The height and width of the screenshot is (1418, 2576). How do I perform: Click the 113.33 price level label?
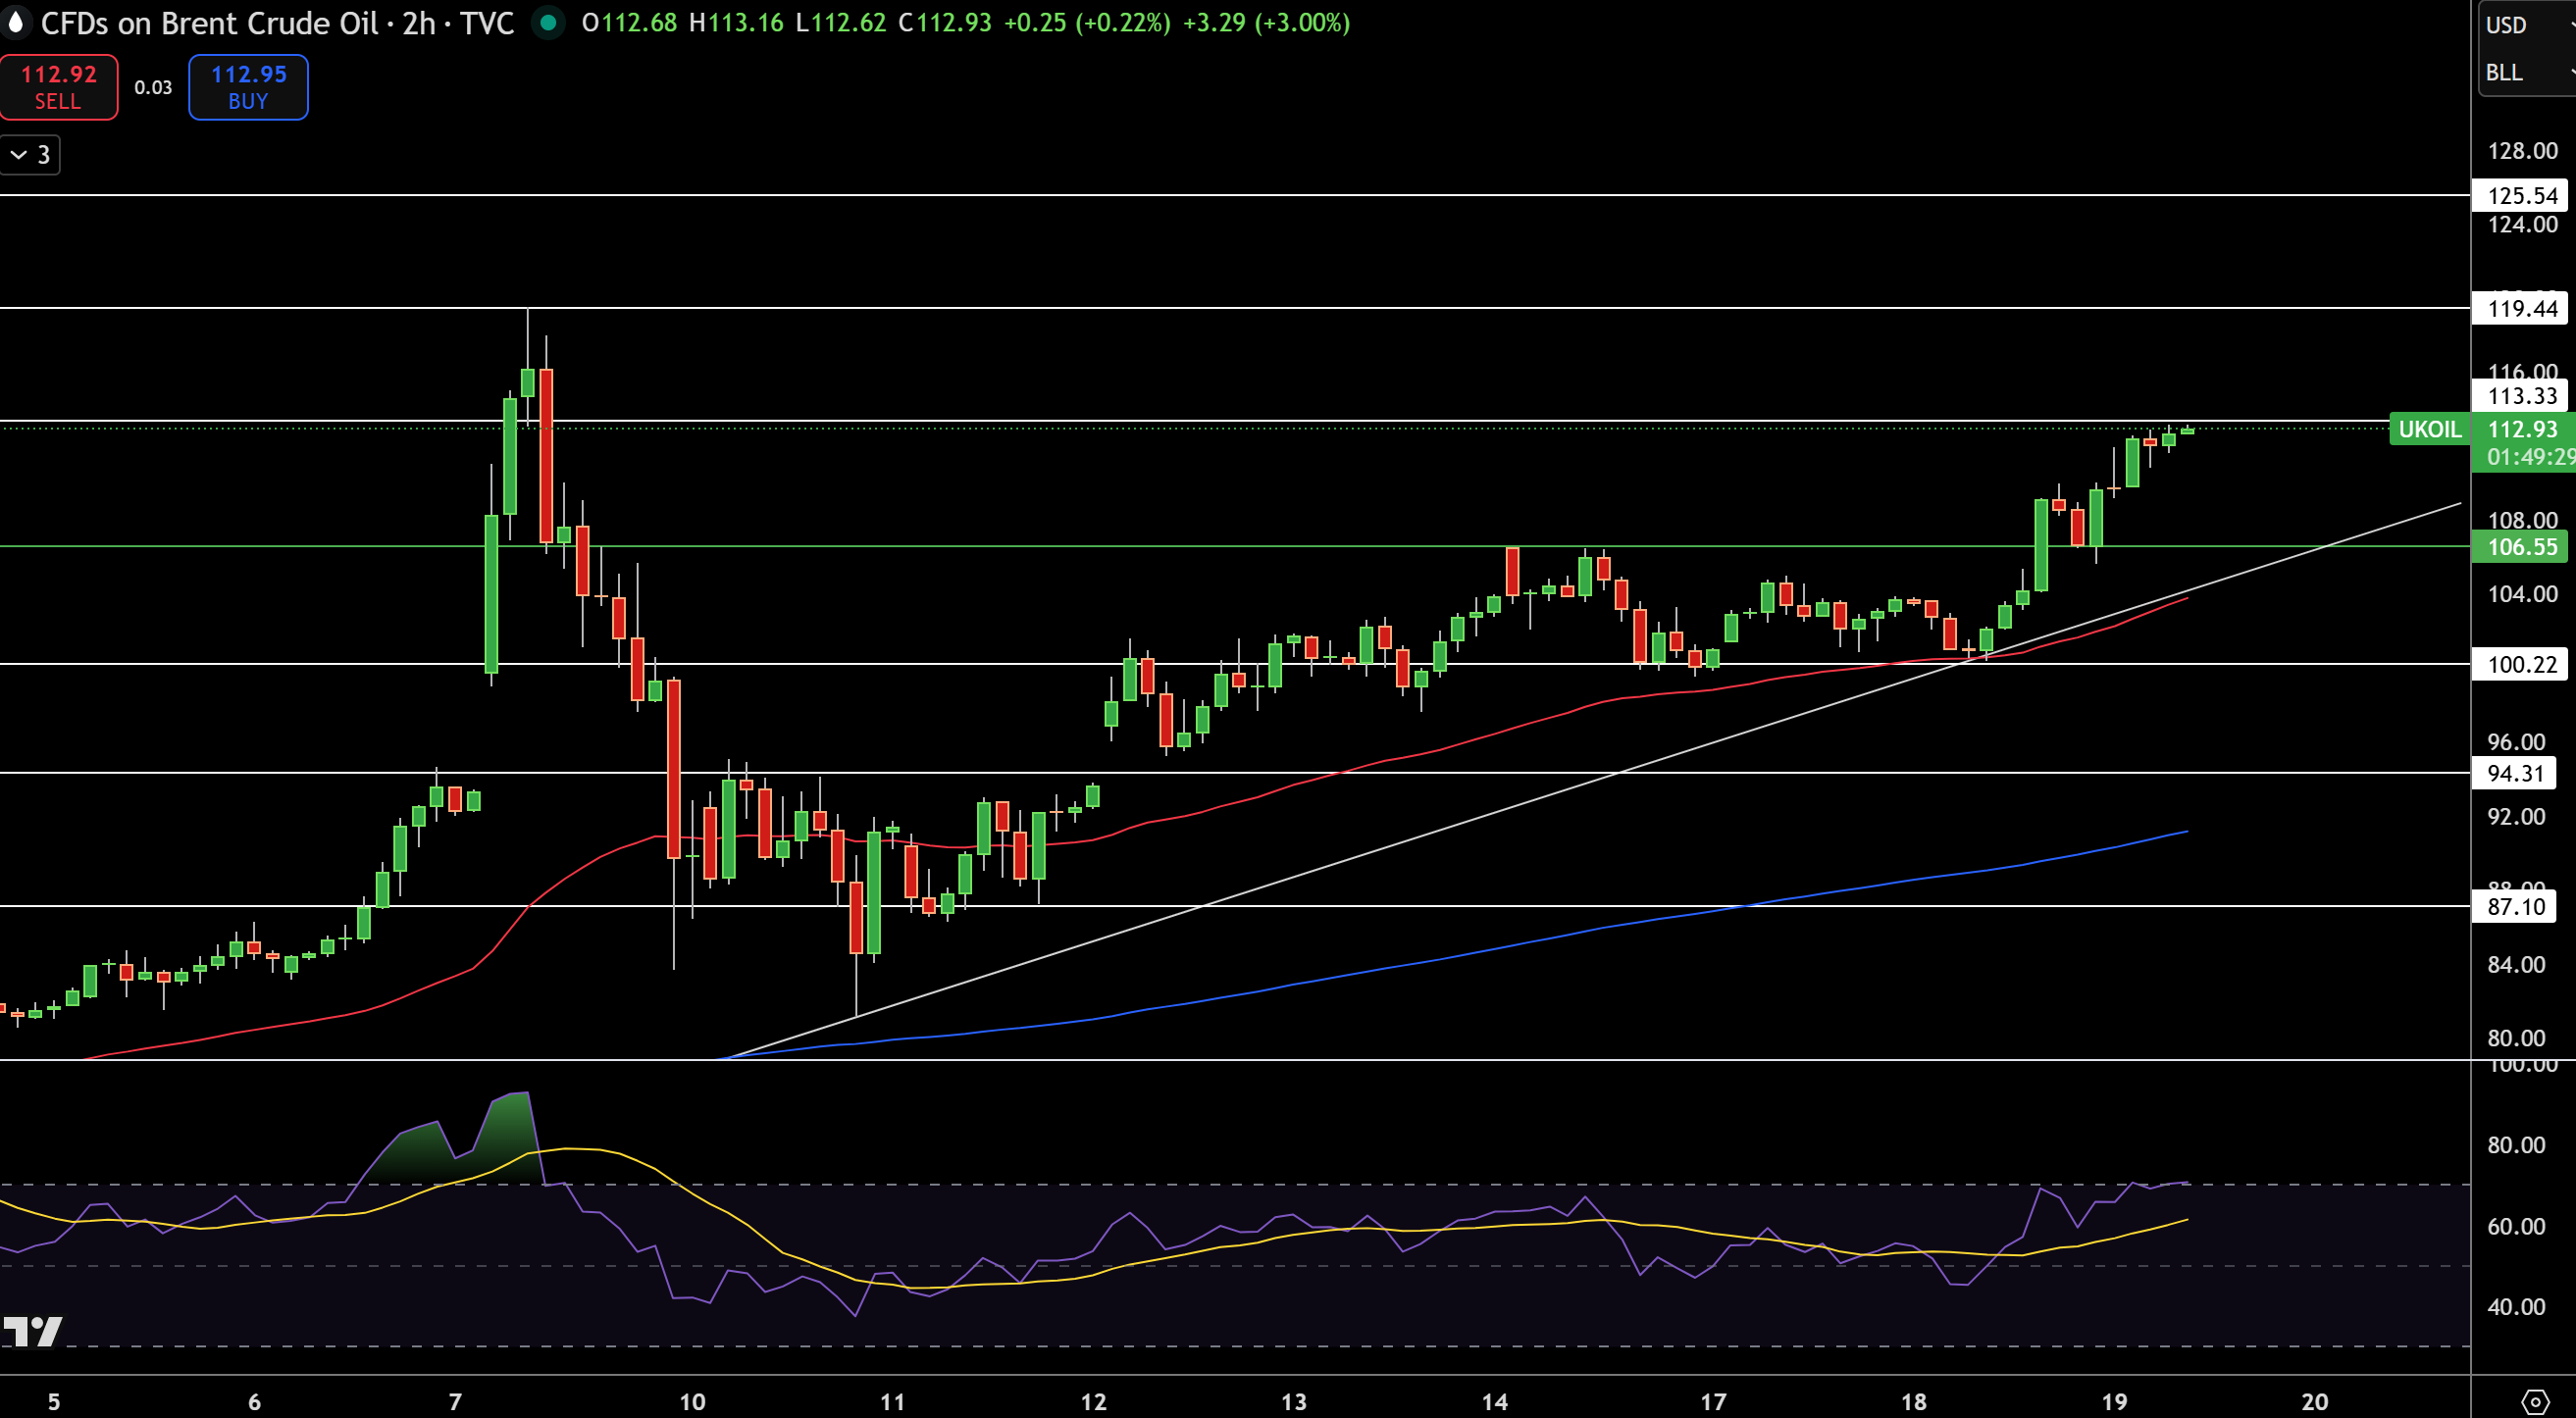point(2520,395)
